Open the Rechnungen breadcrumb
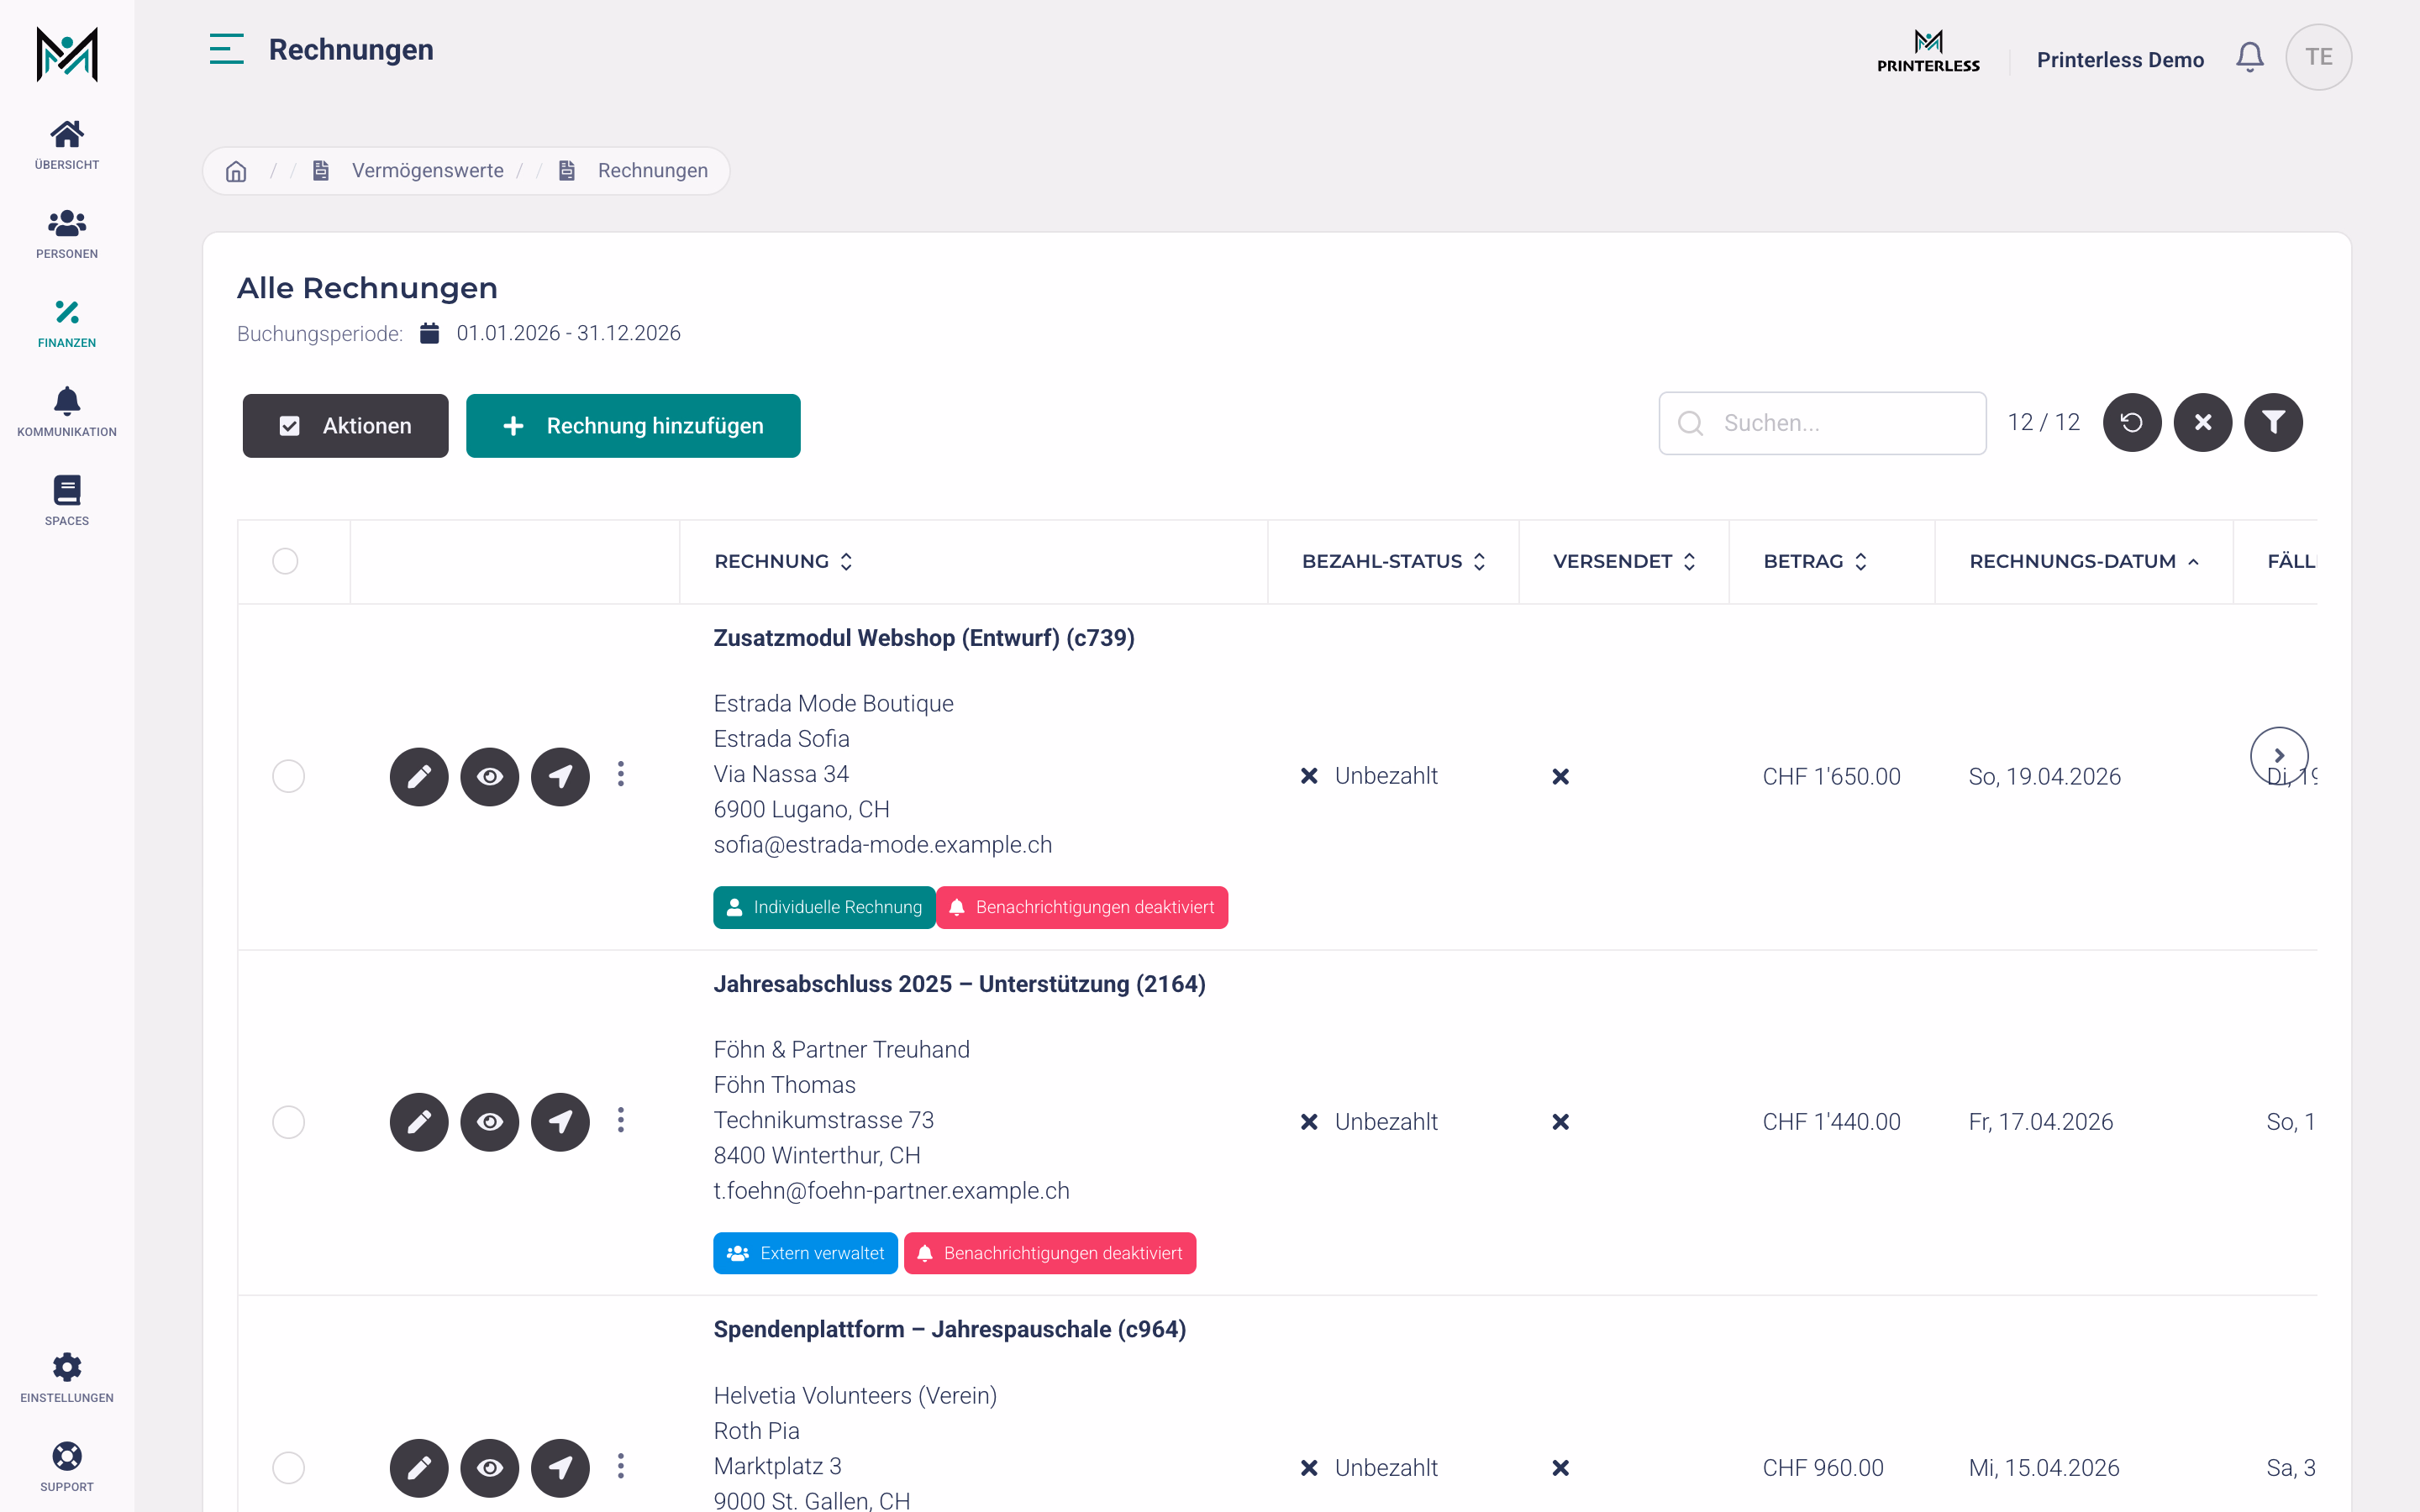This screenshot has width=2420, height=1512. 652,171
